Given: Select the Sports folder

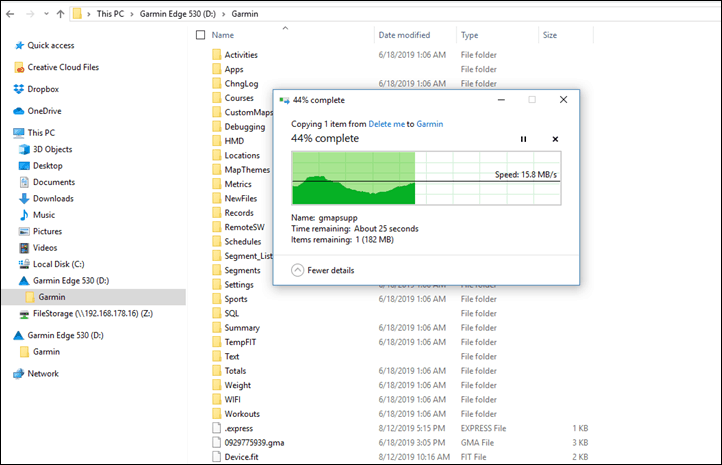Looking at the screenshot, I should coord(236,299).
